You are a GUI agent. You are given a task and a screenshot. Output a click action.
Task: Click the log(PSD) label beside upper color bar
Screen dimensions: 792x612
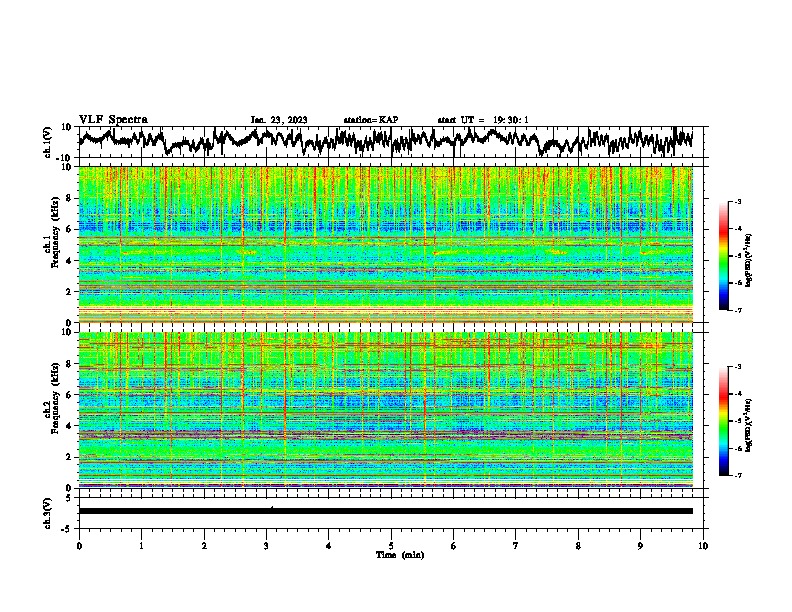pos(748,261)
